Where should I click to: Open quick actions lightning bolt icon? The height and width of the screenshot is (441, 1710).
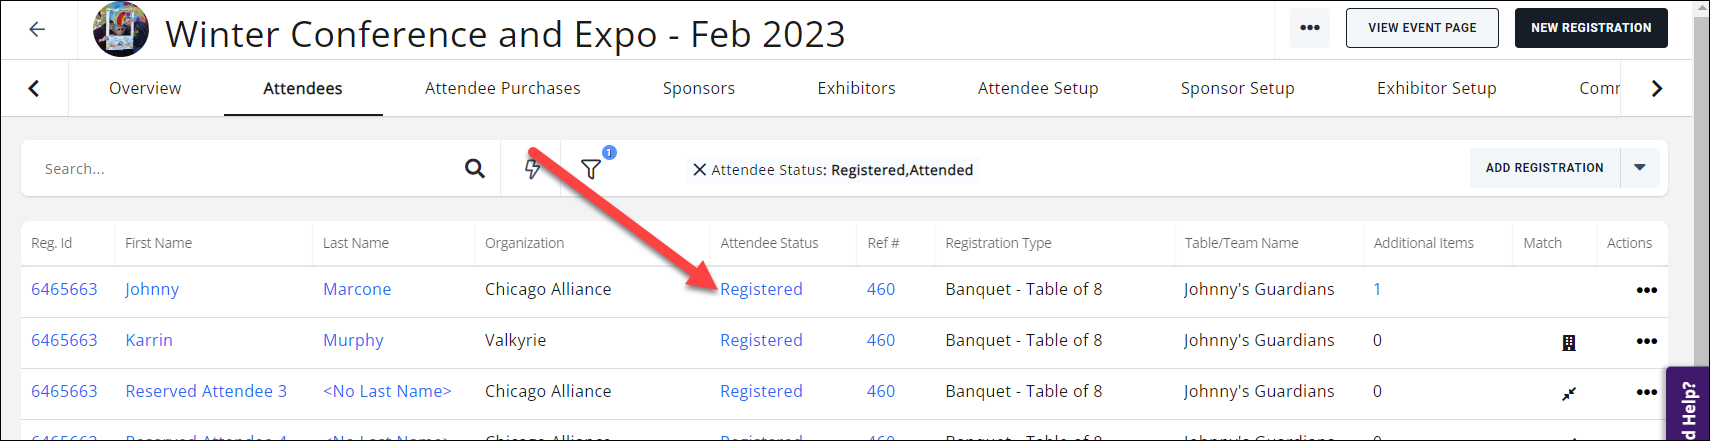pos(533,168)
